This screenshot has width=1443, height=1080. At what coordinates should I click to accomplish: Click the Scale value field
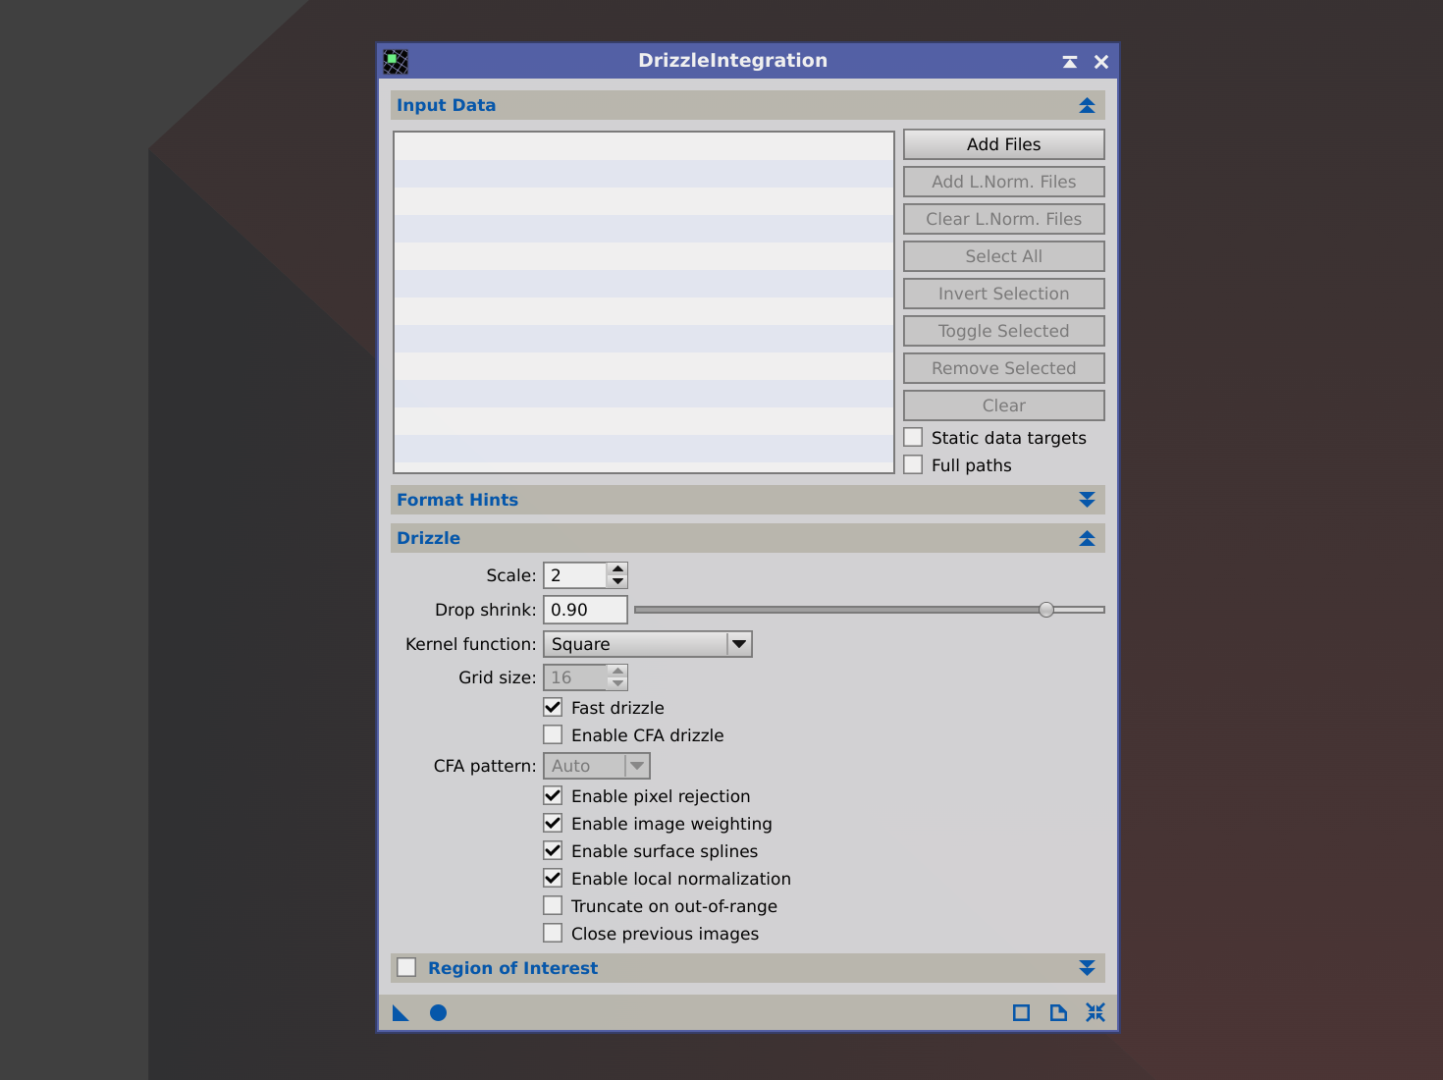575,576
